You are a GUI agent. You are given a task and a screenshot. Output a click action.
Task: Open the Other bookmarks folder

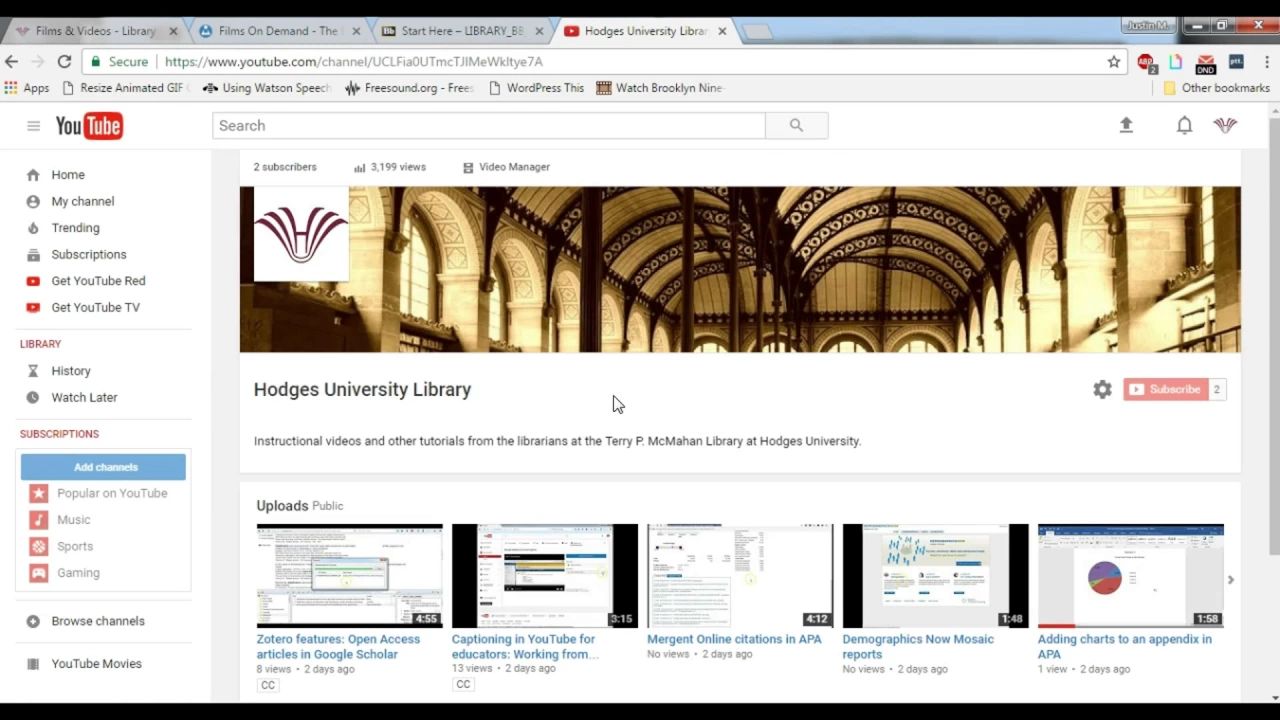(1216, 88)
